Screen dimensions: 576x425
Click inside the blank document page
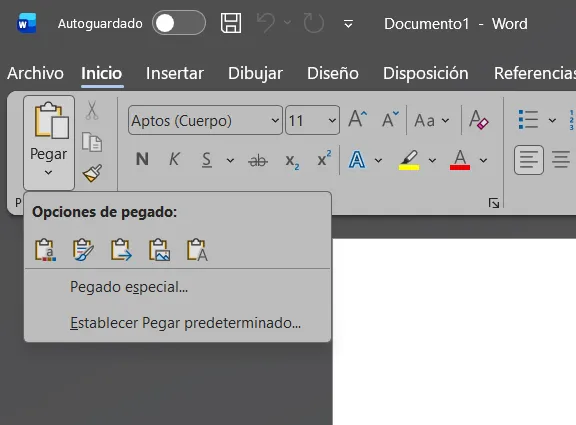[x=454, y=332]
